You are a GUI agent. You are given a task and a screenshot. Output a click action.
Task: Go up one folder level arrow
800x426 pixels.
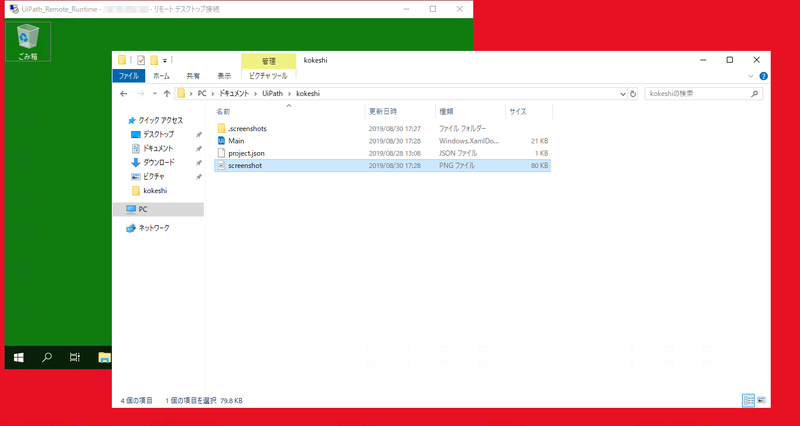pyautogui.click(x=167, y=94)
